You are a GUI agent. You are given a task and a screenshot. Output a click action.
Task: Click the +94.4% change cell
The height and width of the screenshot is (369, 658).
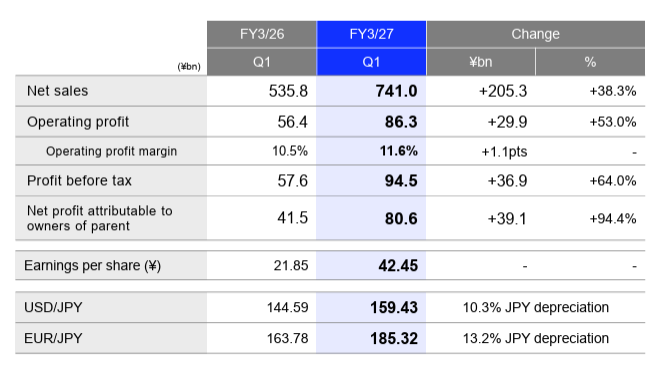(613, 219)
